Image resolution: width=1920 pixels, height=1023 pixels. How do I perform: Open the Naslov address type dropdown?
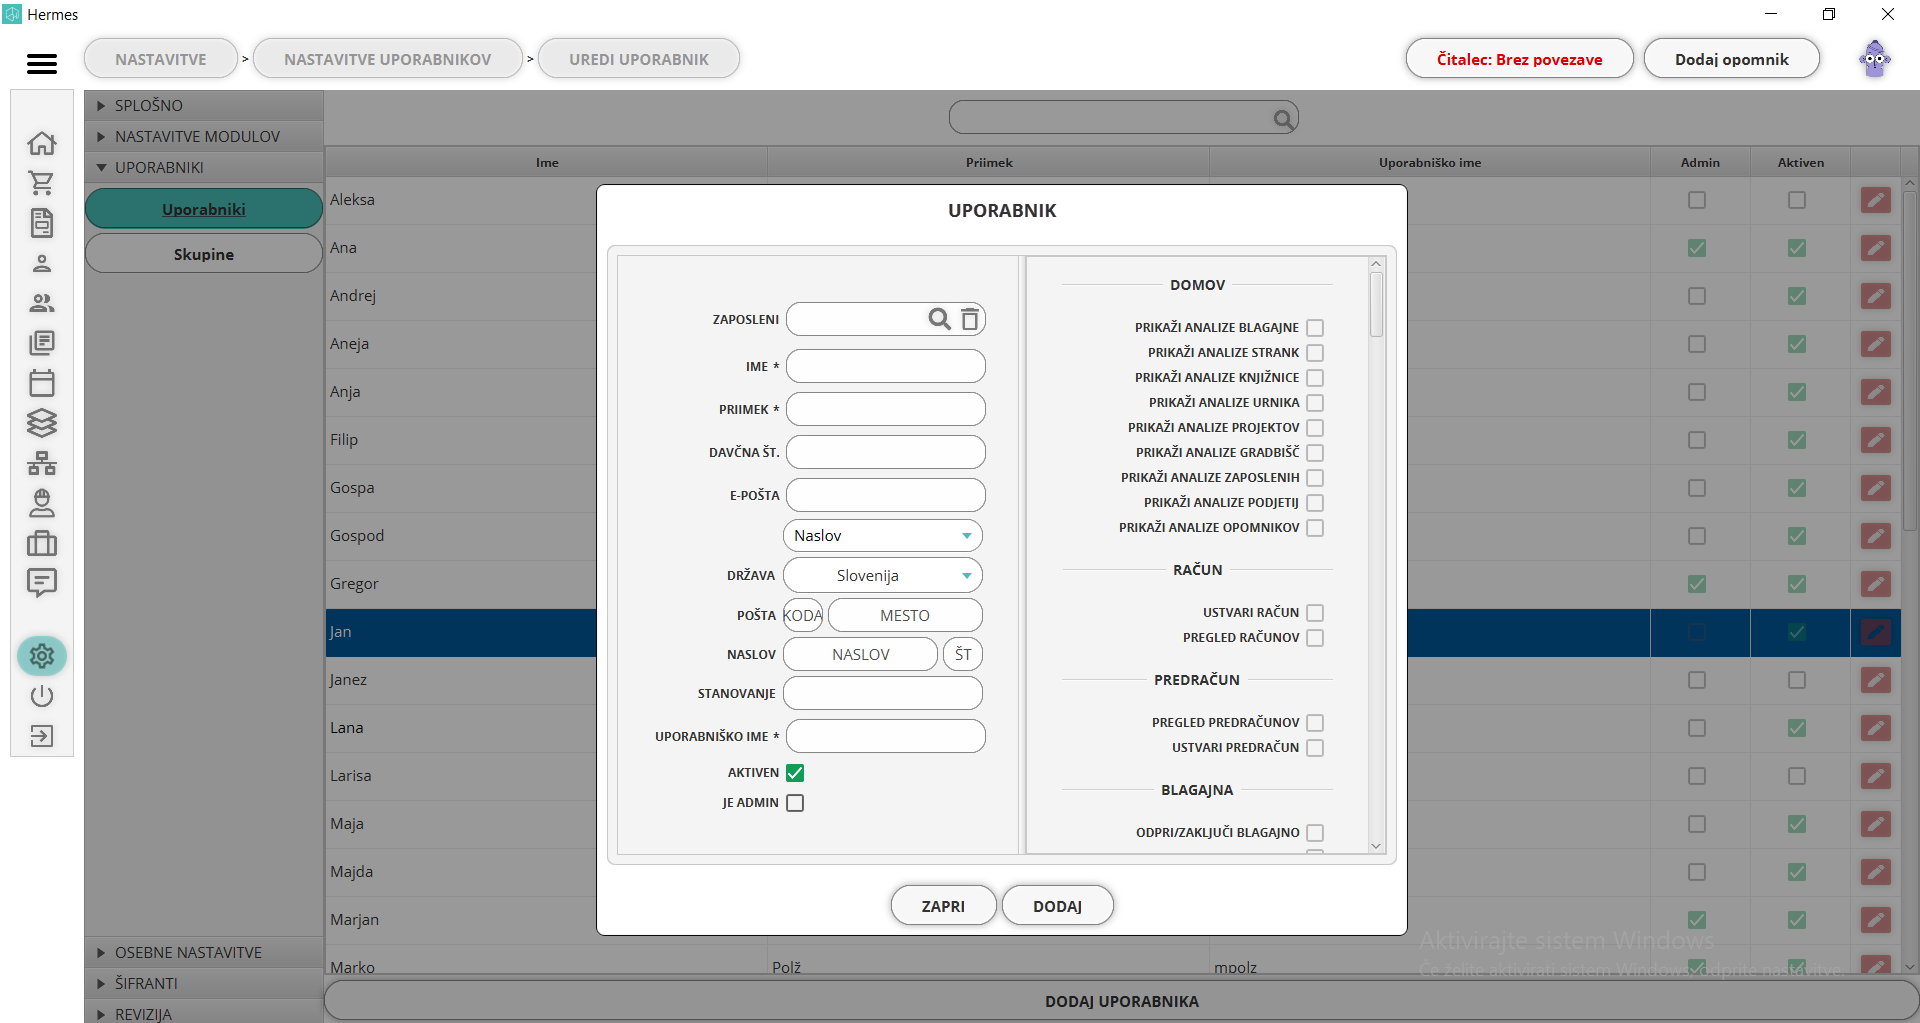(883, 536)
